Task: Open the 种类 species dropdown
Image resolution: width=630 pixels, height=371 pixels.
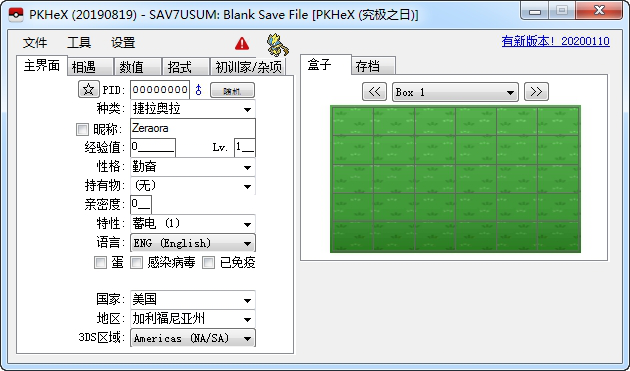Action: coord(193,109)
